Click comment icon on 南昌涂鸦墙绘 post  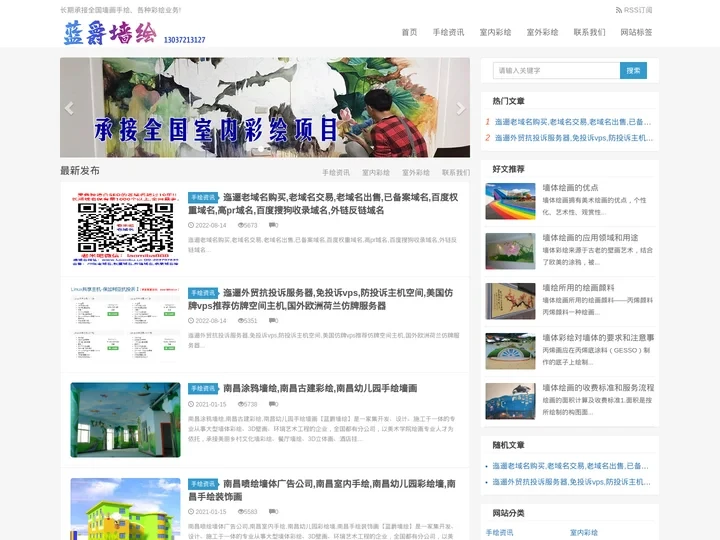point(273,404)
